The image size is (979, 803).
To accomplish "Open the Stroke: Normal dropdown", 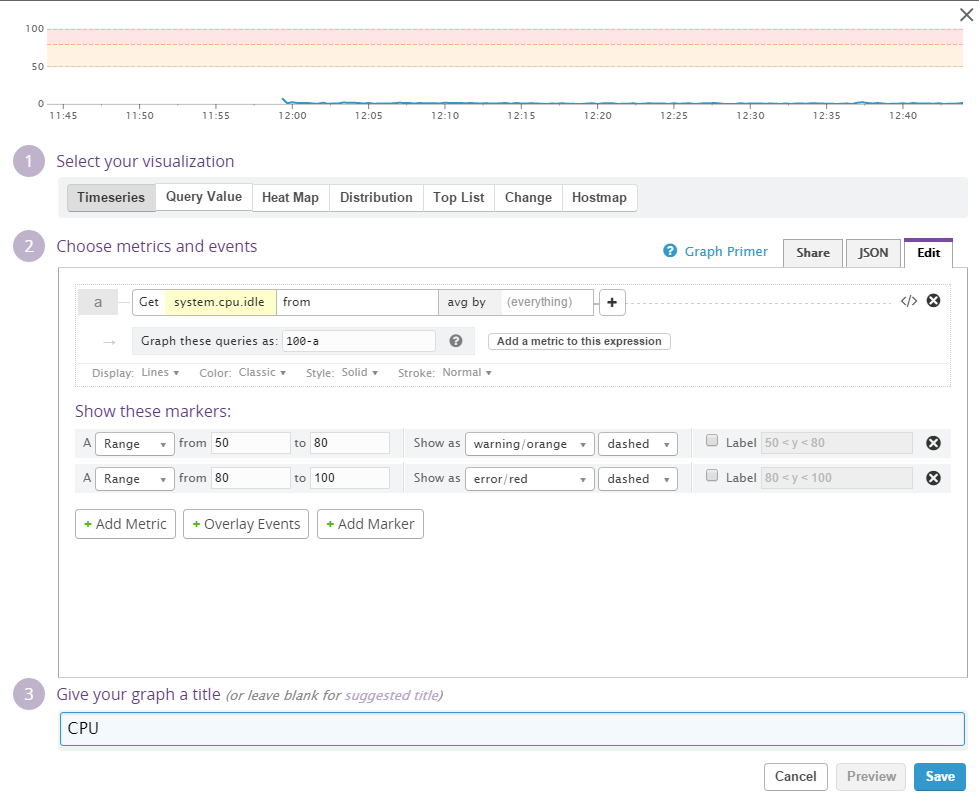I will 467,372.
